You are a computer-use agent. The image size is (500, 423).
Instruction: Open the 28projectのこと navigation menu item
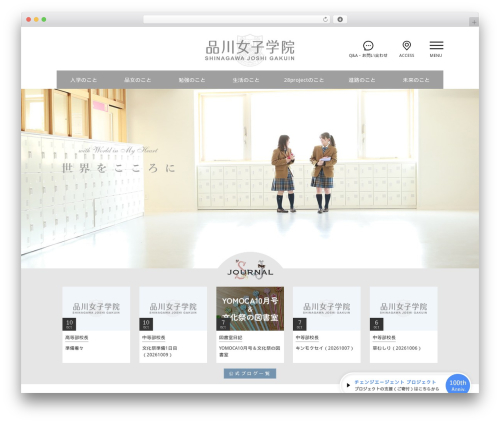pyautogui.click(x=304, y=80)
